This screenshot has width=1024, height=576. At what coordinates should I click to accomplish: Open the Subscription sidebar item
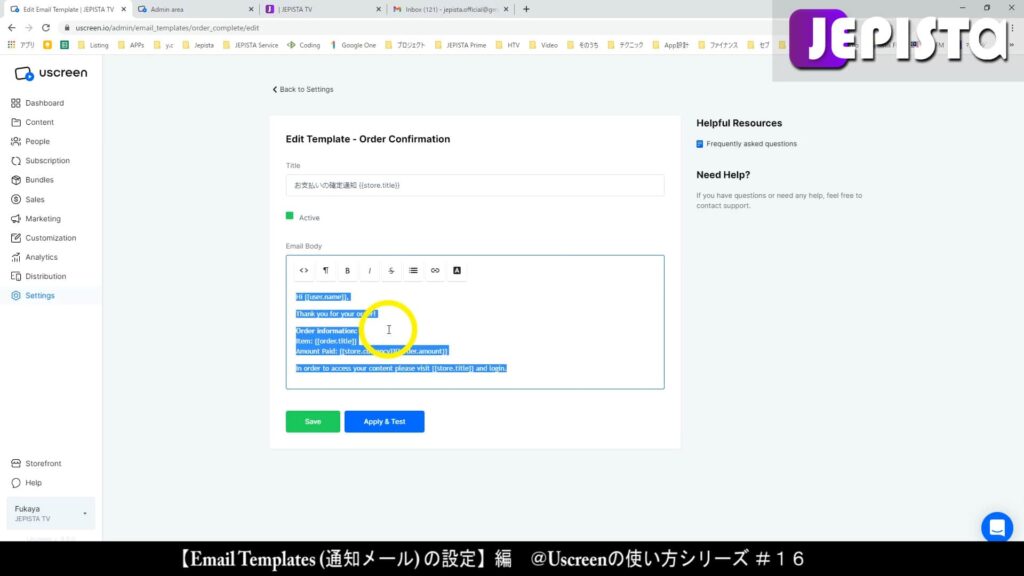click(x=40, y=161)
